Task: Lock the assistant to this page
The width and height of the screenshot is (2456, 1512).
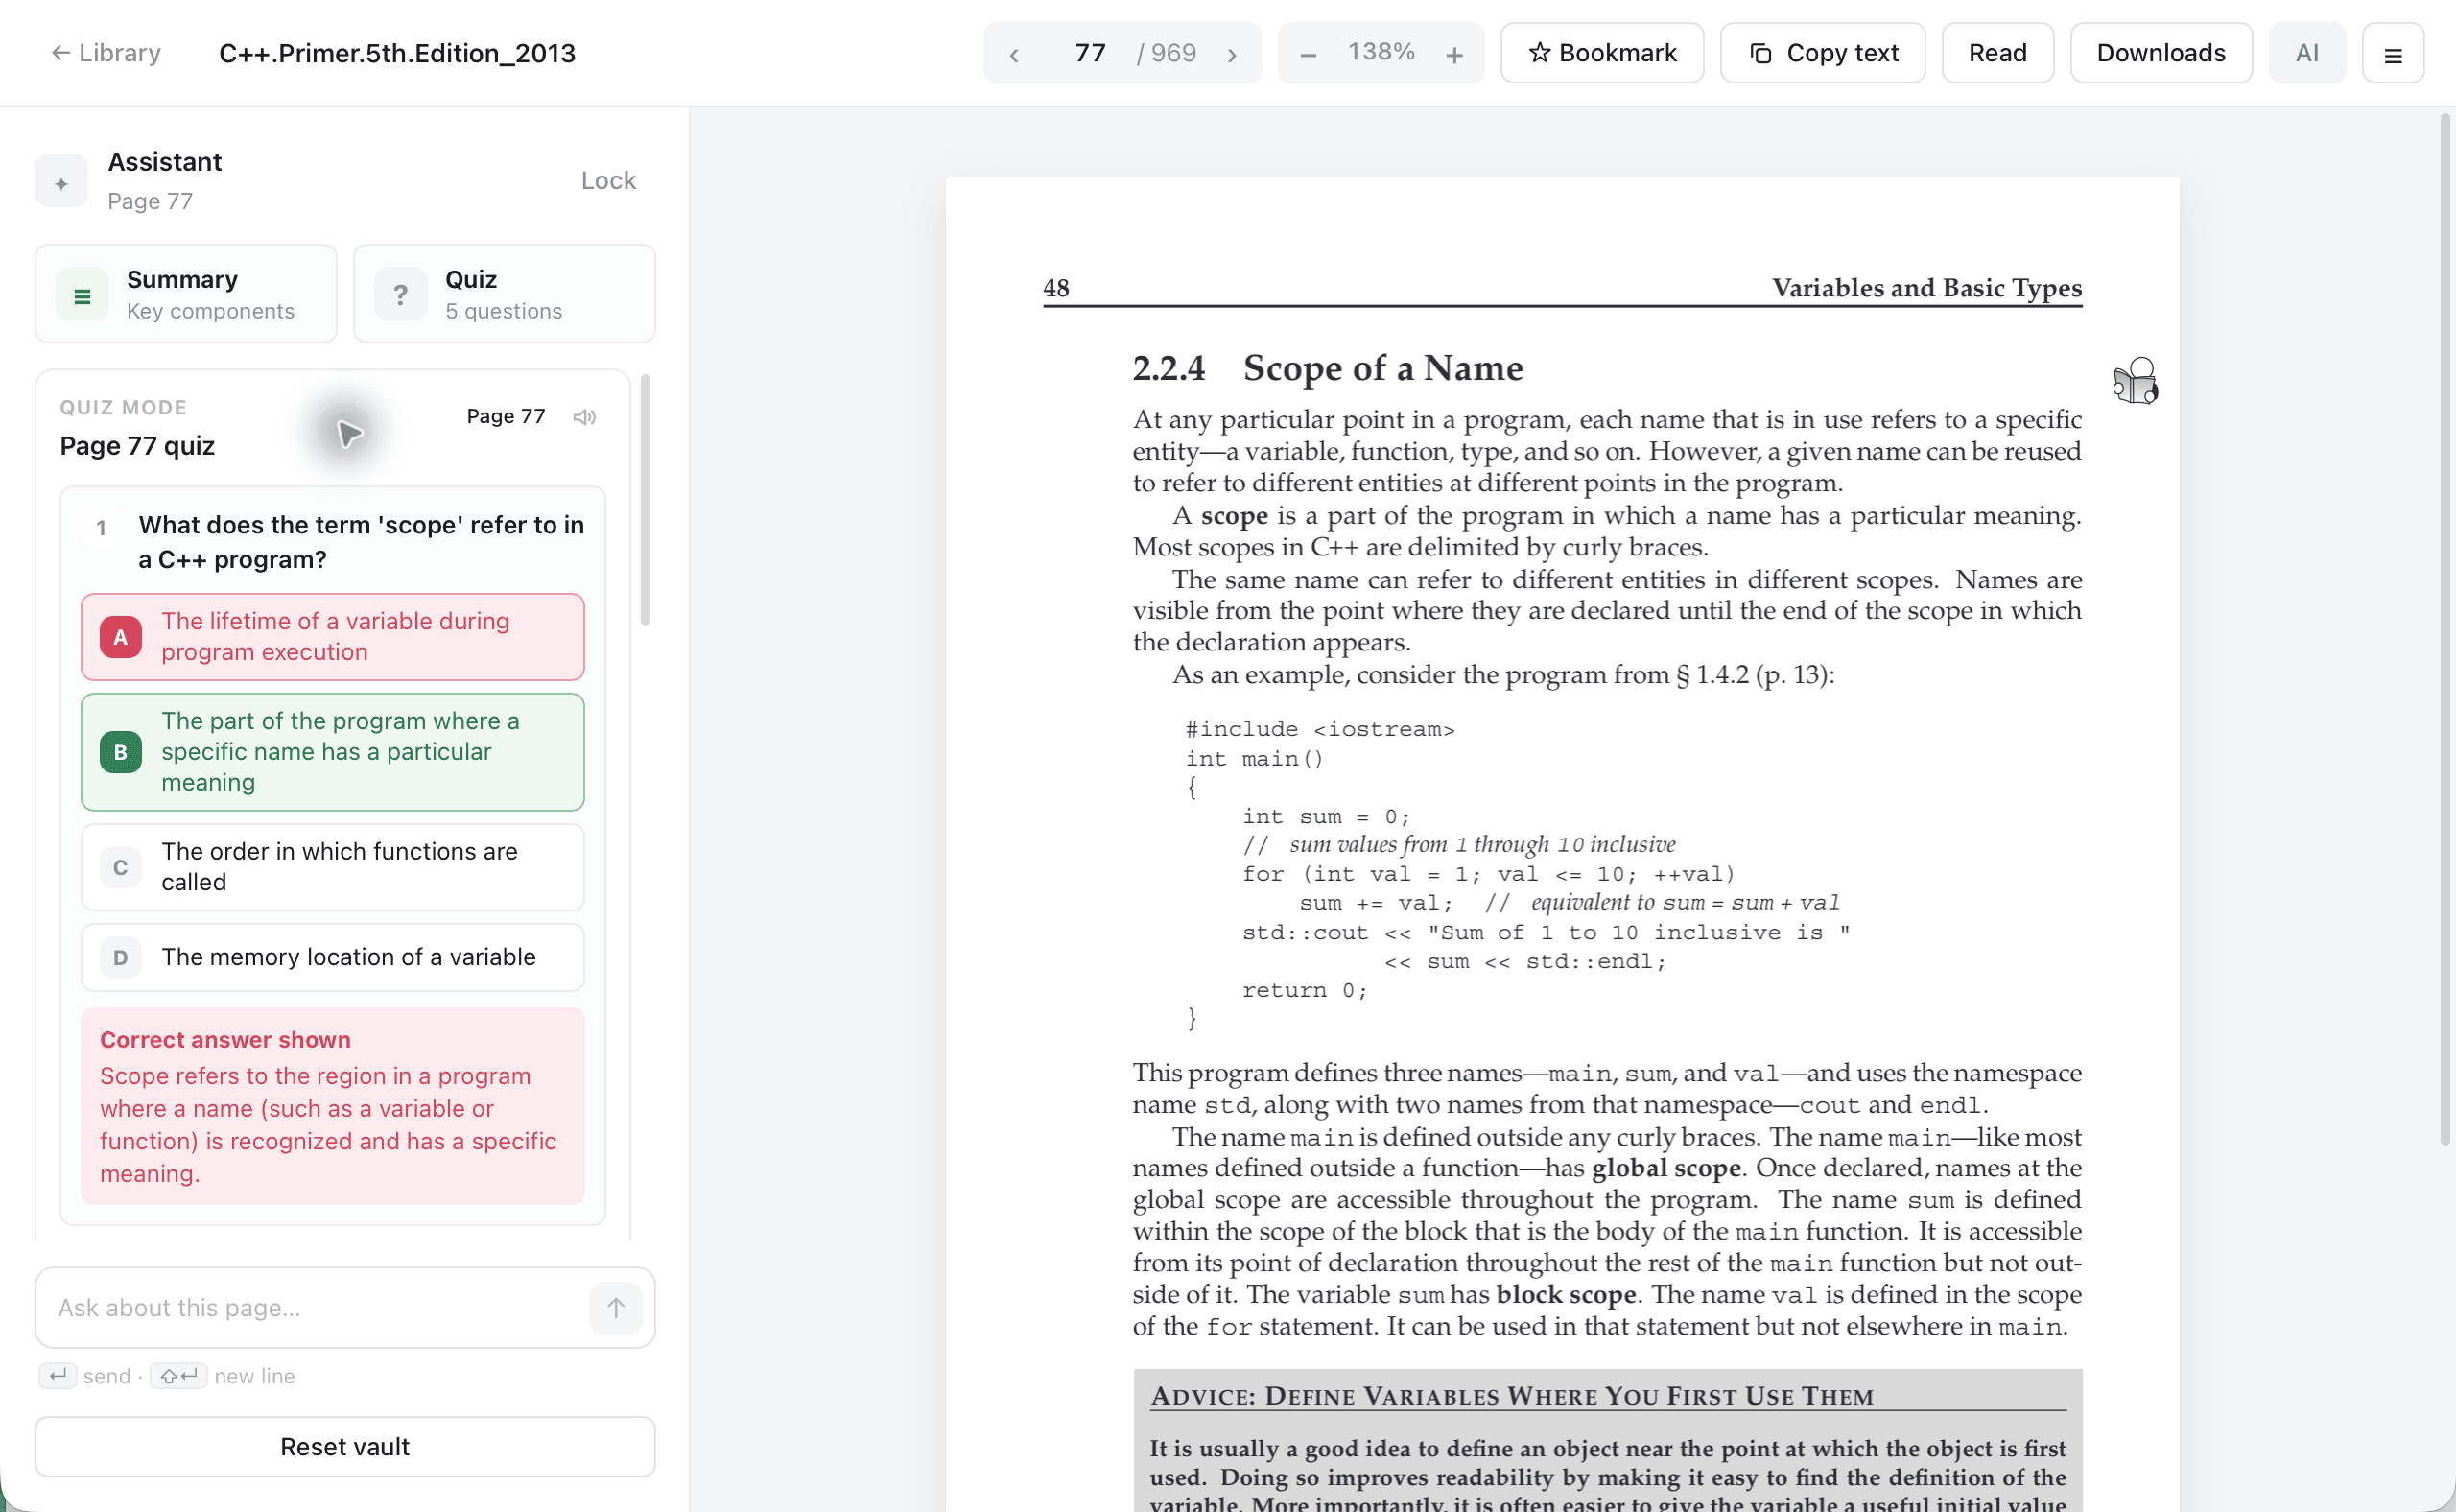Action: (x=608, y=181)
